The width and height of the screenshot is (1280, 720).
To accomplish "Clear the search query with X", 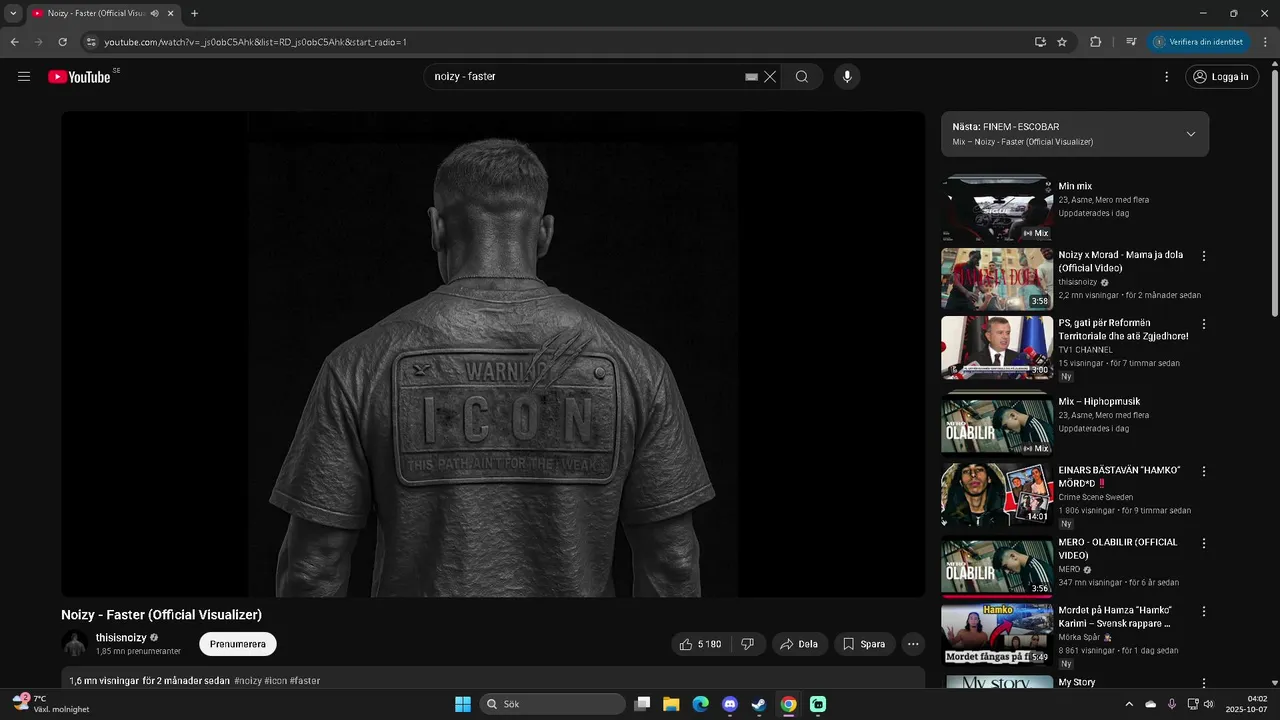I will [x=770, y=77].
